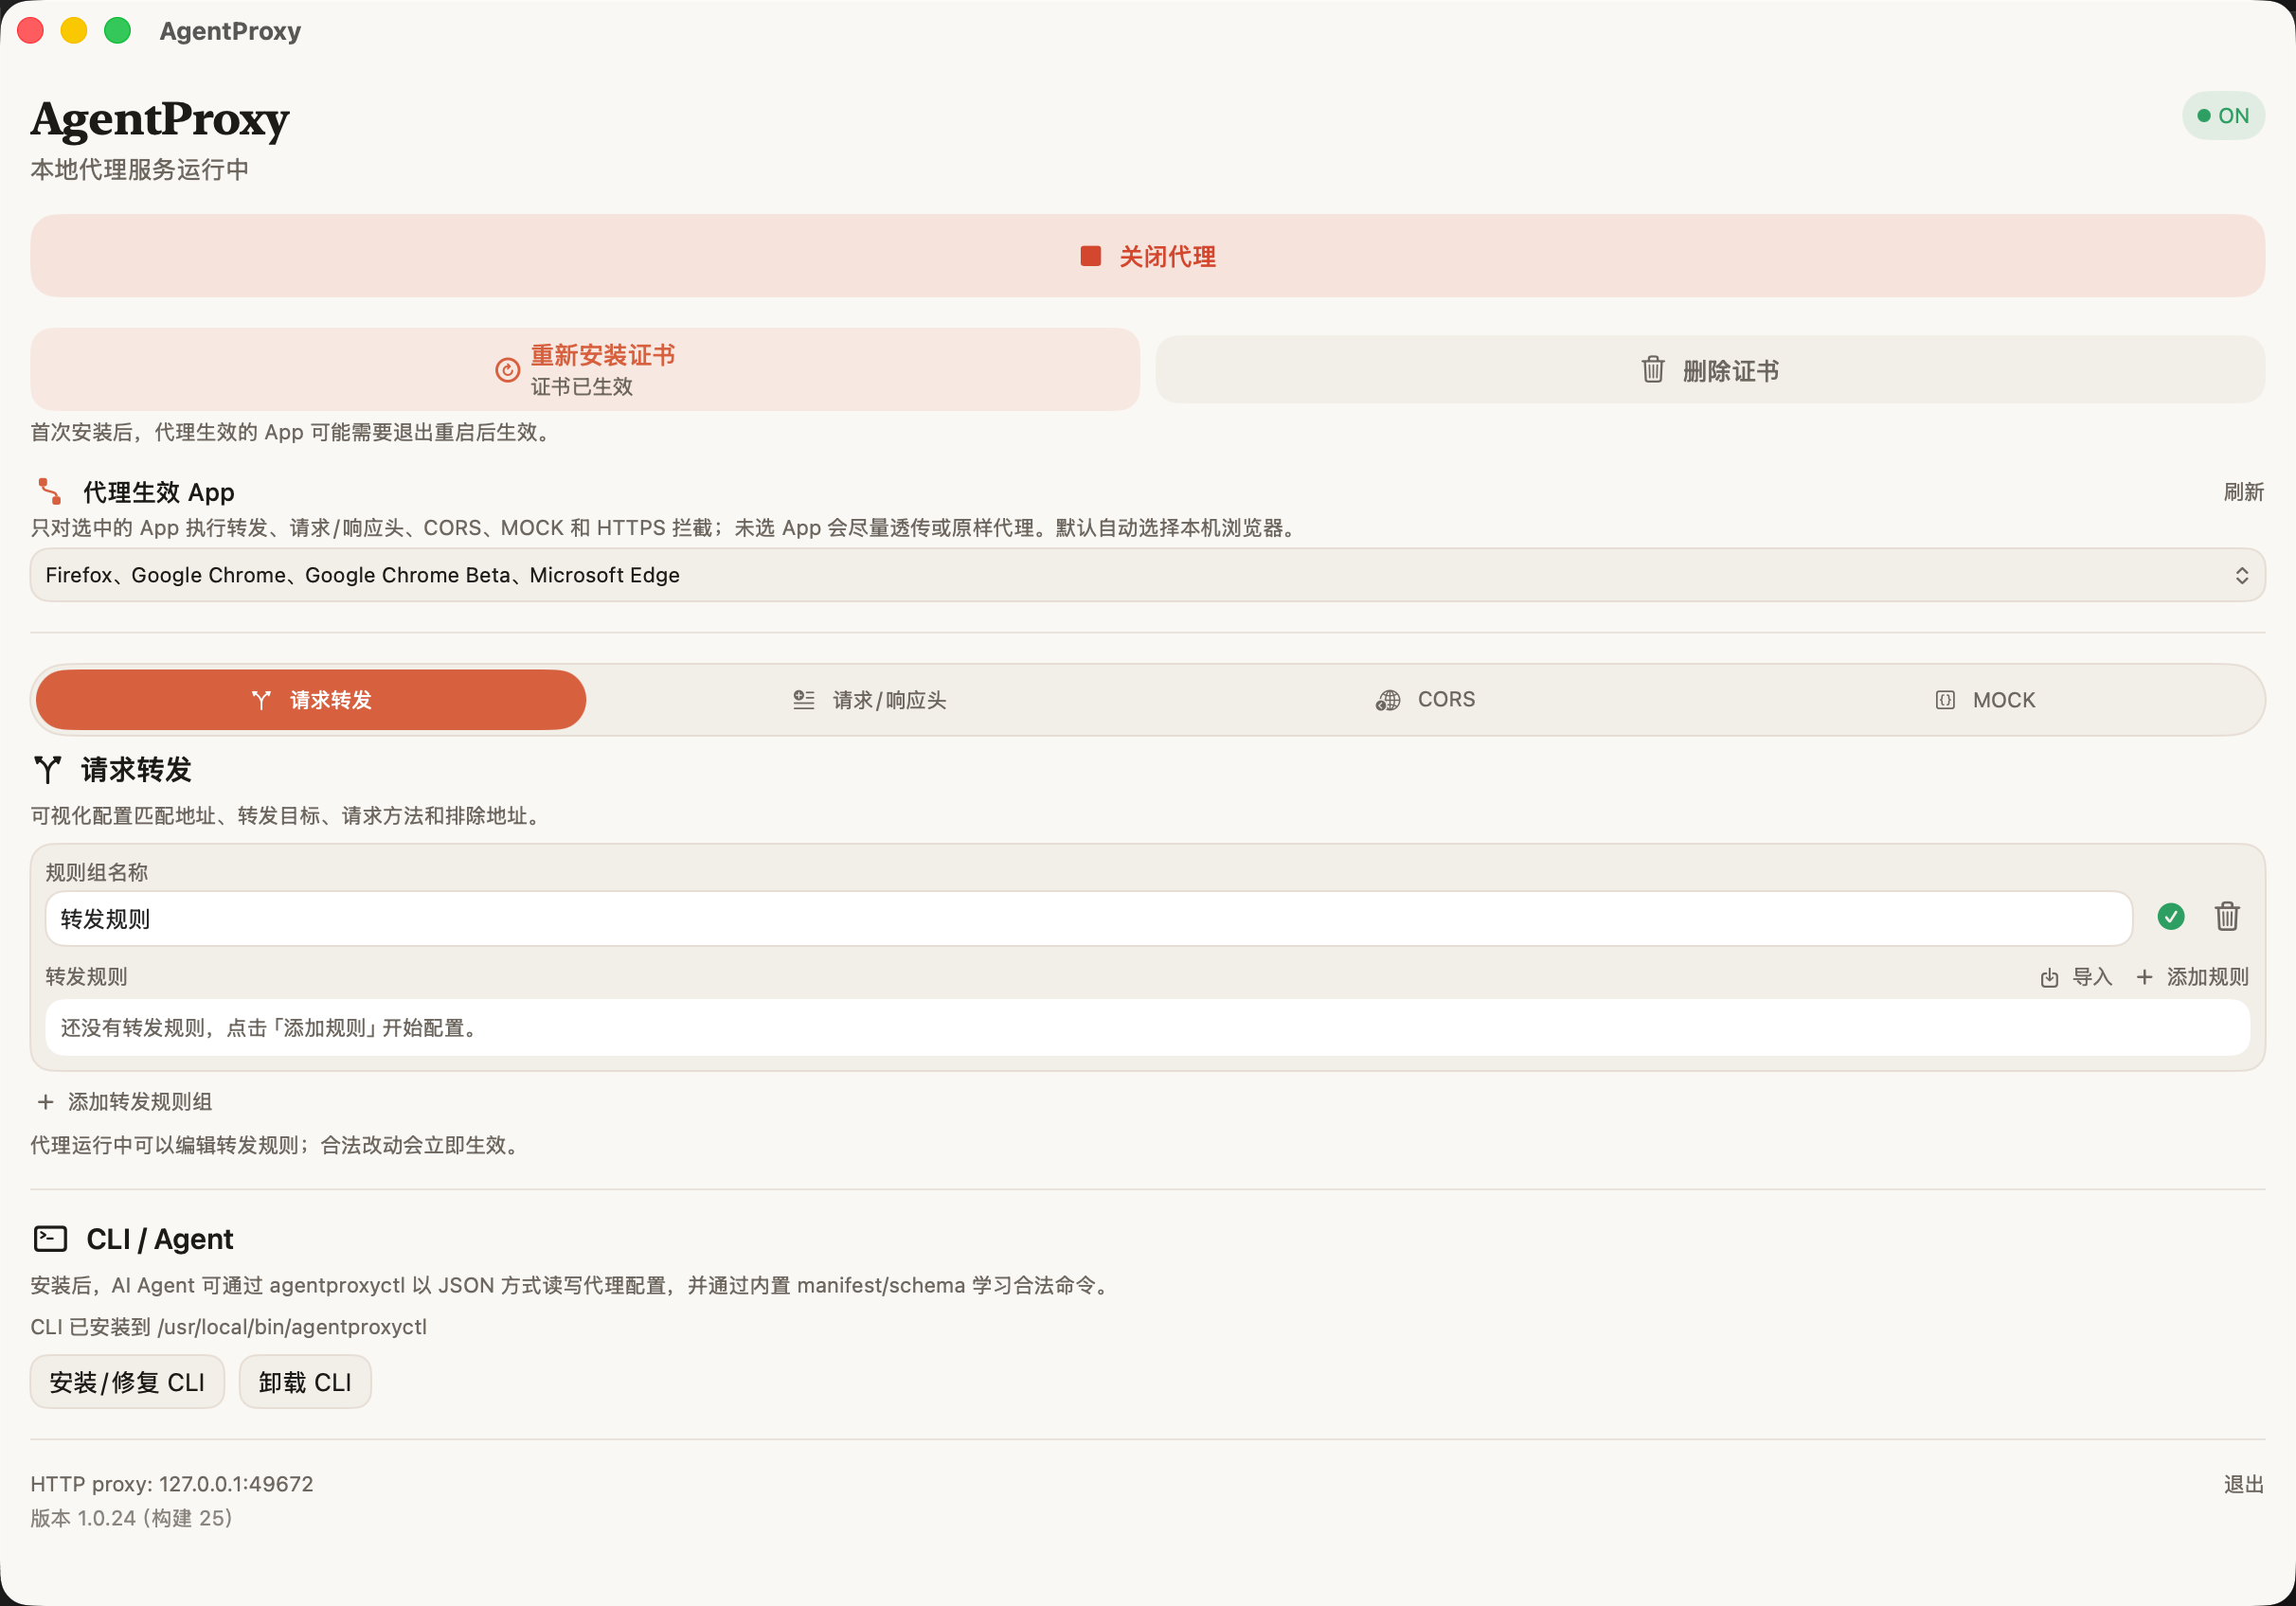Viewport: 2296px width, 1606px height.
Task: Click the fork icon next to 请求转发 heading
Action: click(47, 769)
